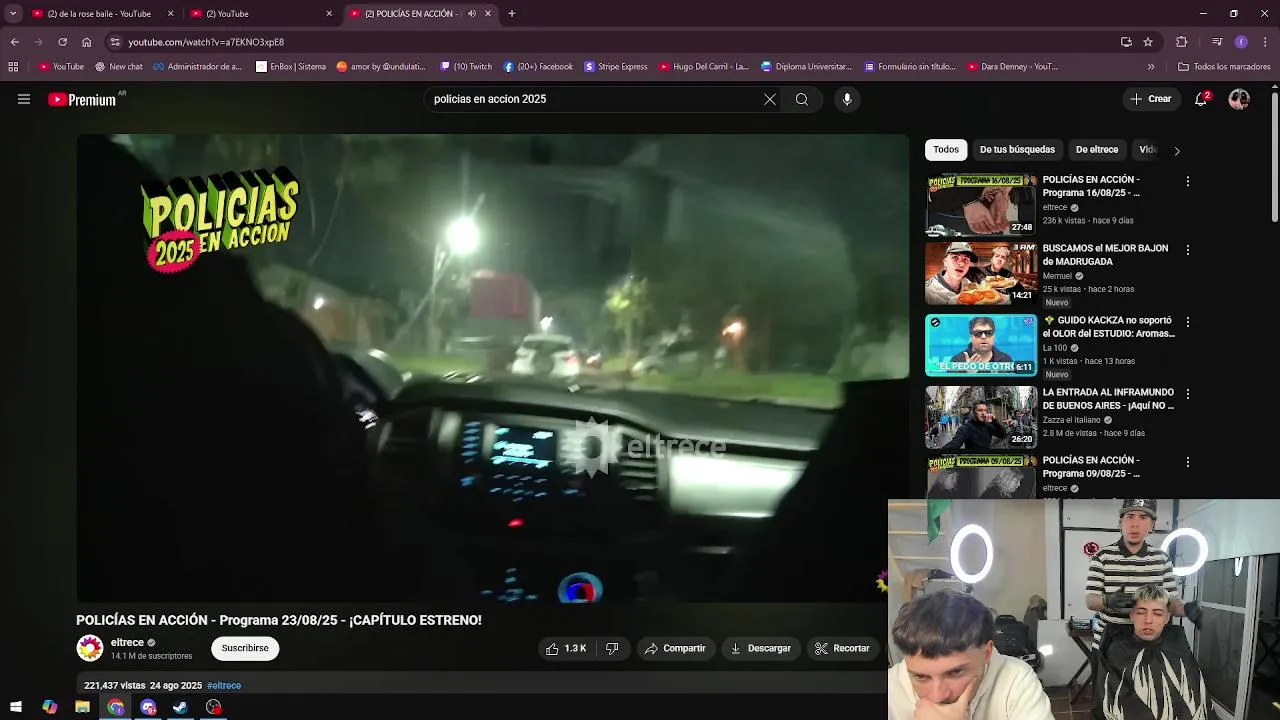Screen dimensions: 1280x720
Task: Open the eltrece channel name link
Action: 127,643
